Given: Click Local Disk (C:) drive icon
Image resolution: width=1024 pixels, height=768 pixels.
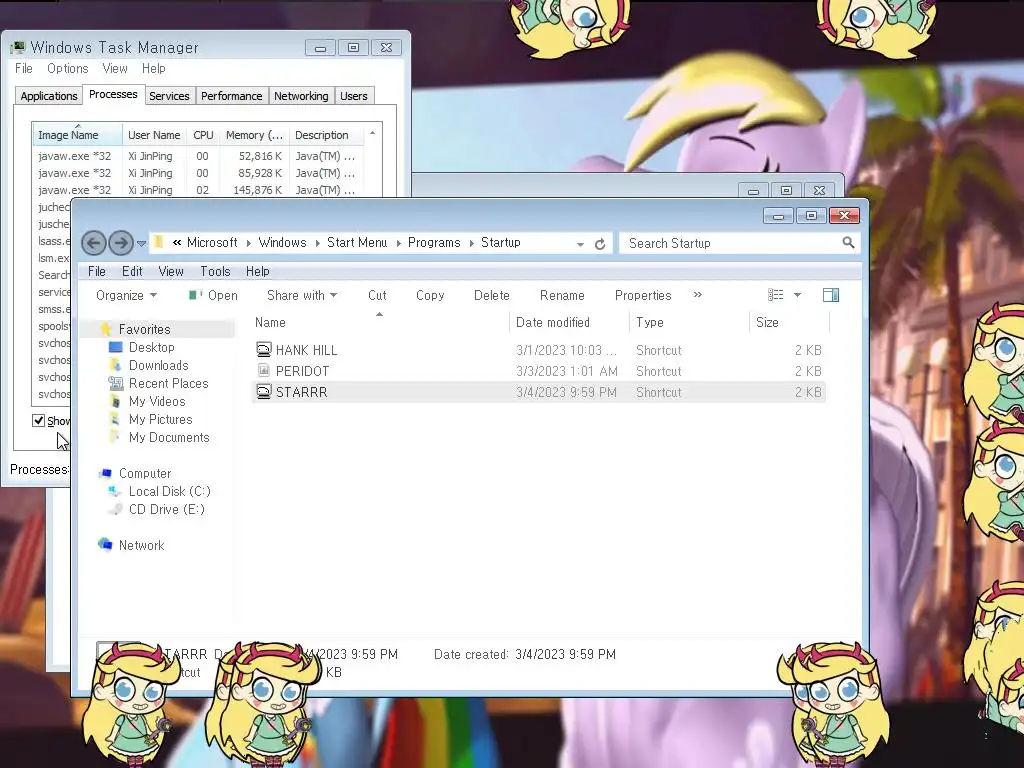Looking at the screenshot, I should pyautogui.click(x=115, y=491).
